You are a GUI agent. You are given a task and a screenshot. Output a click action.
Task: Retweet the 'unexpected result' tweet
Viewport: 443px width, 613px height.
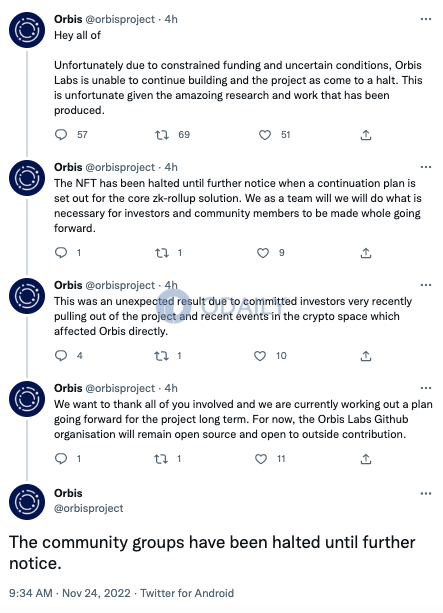[x=161, y=356]
